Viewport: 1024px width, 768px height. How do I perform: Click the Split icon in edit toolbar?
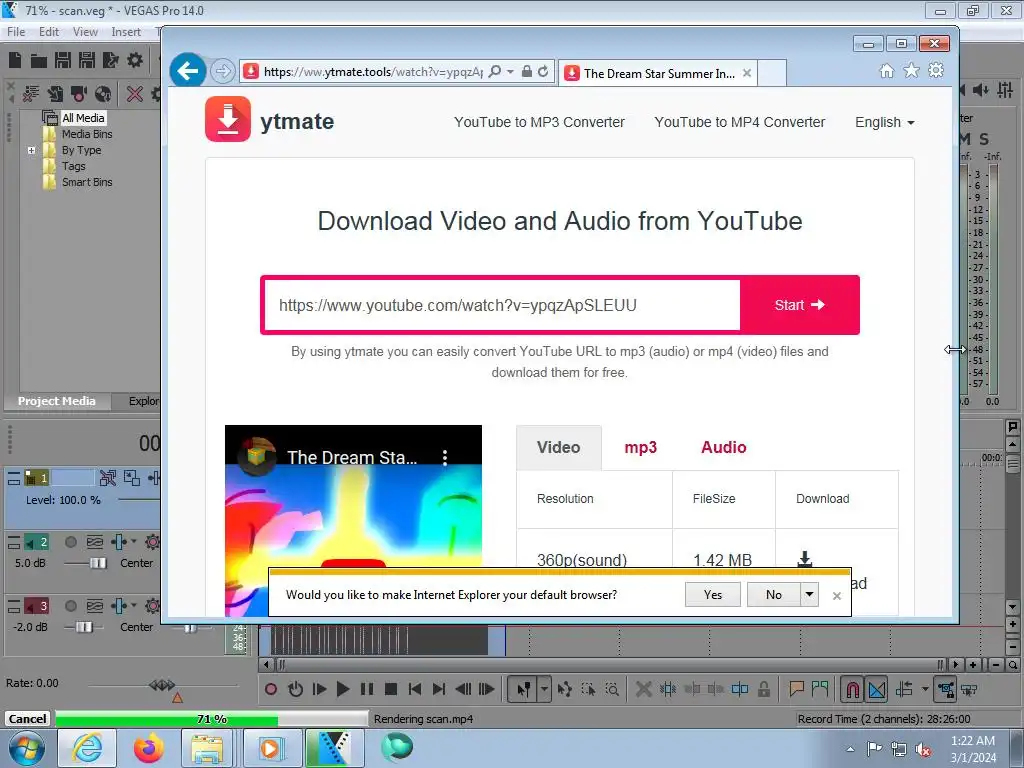coord(740,689)
